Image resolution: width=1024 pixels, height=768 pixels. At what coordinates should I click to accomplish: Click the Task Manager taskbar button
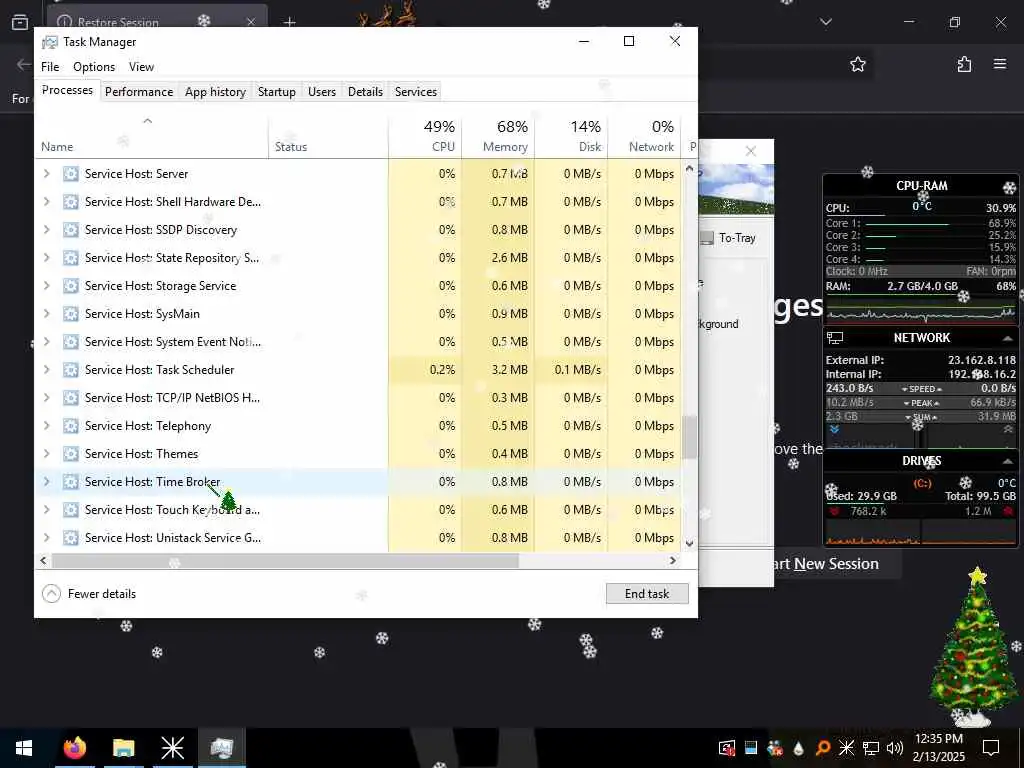(x=221, y=748)
